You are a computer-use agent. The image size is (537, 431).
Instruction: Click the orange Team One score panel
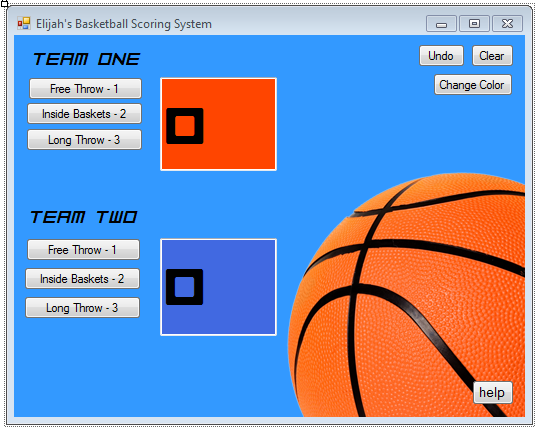(x=218, y=124)
